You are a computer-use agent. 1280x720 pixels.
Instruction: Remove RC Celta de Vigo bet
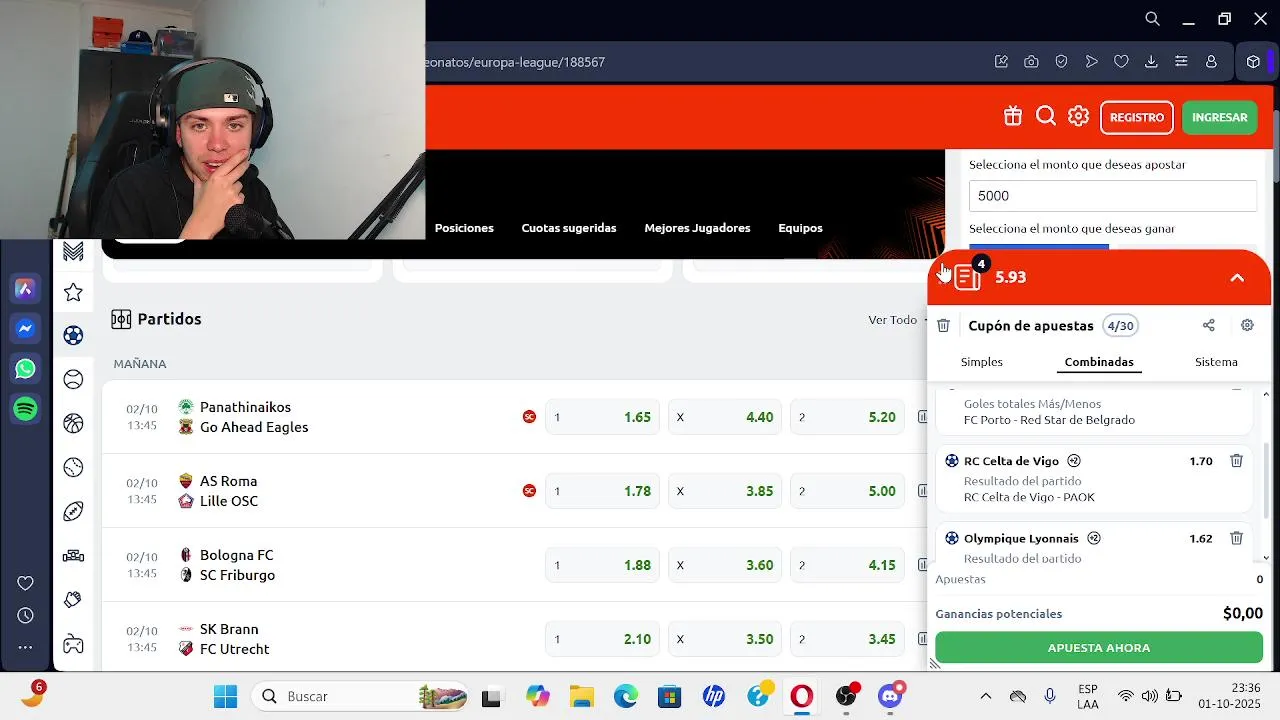1236,461
